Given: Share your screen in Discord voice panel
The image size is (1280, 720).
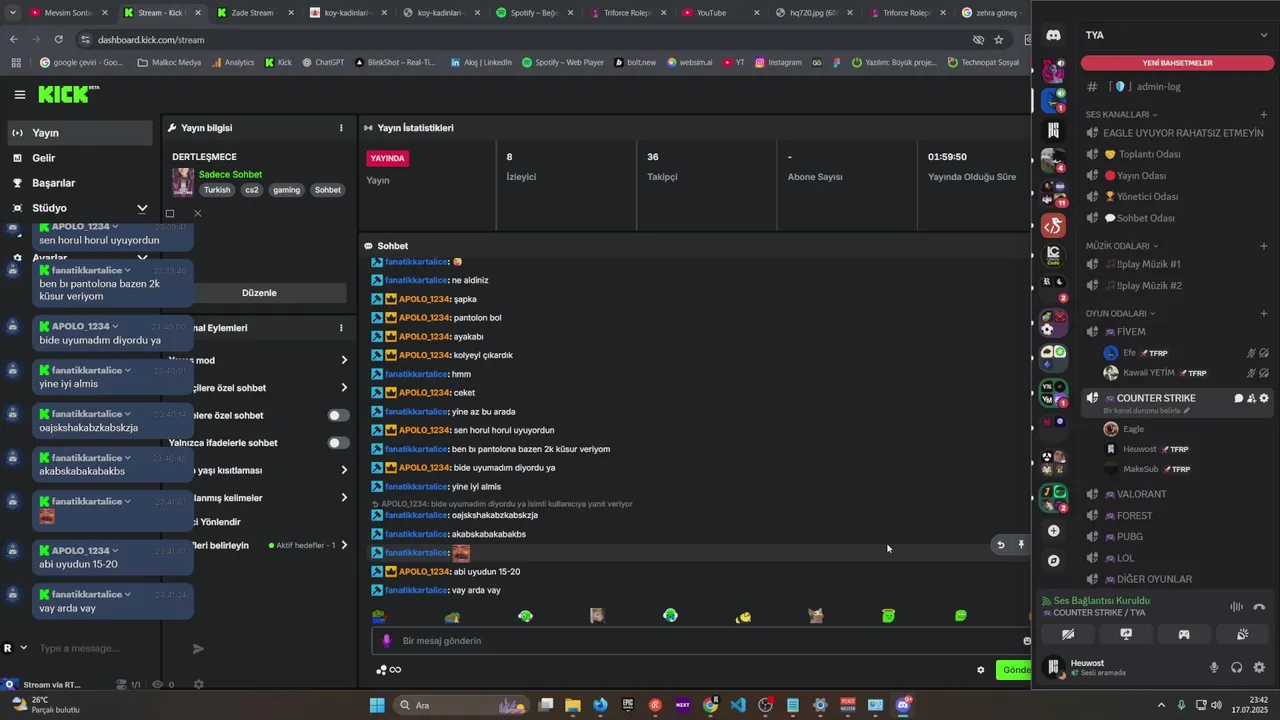Looking at the screenshot, I should pyautogui.click(x=1126, y=634).
